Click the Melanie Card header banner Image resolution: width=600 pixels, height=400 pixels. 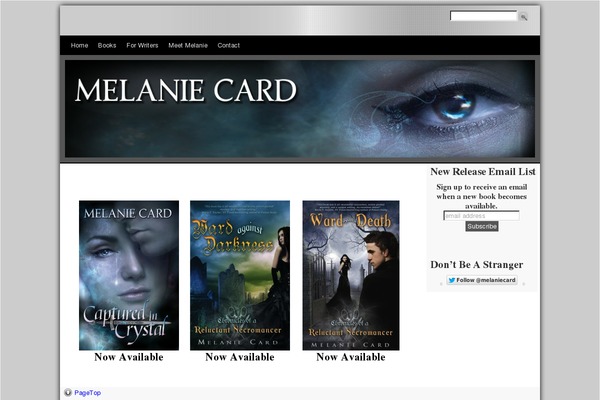click(300, 109)
